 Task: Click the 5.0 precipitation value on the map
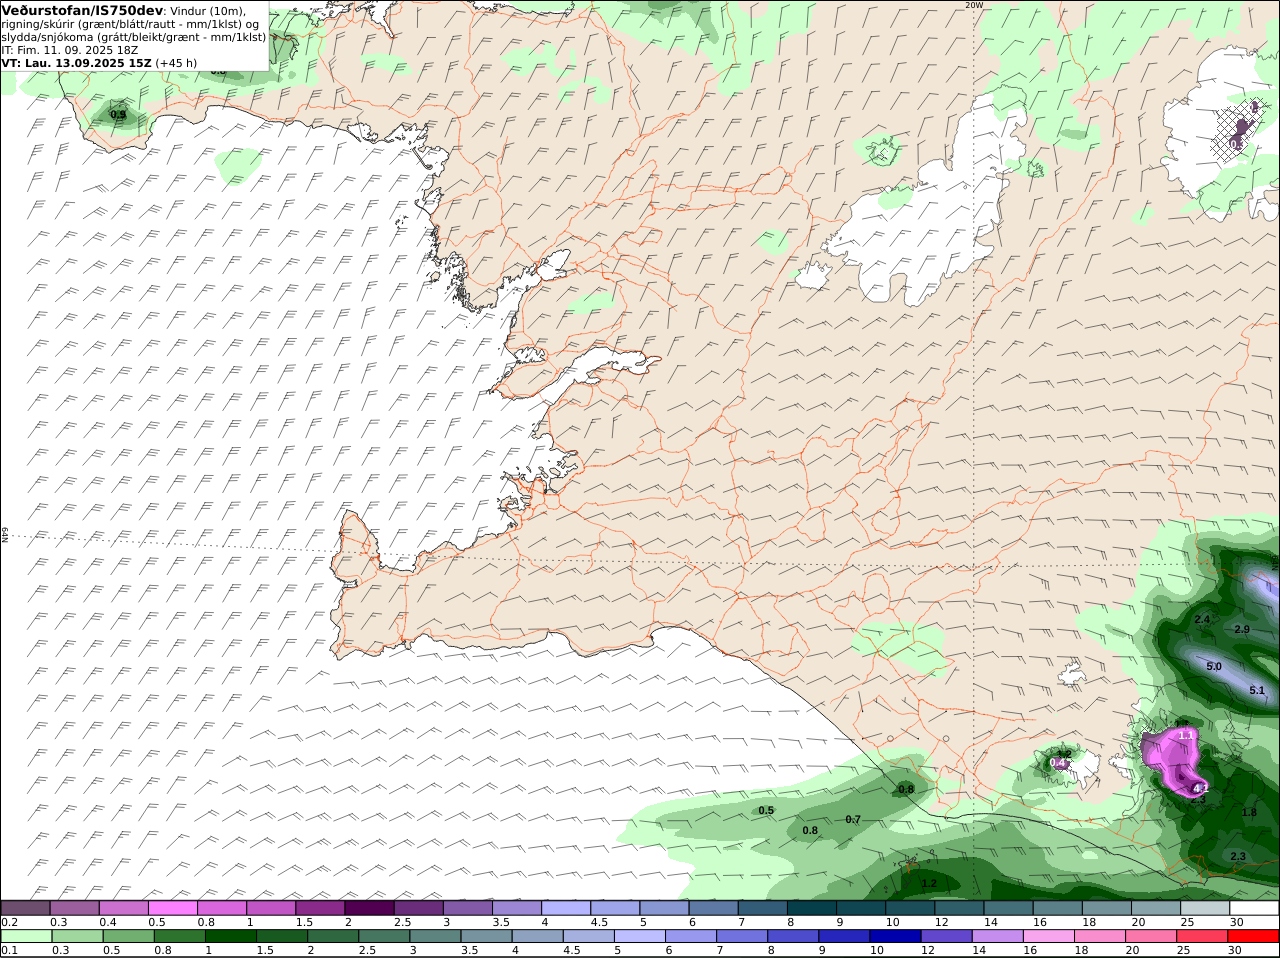tap(1214, 666)
